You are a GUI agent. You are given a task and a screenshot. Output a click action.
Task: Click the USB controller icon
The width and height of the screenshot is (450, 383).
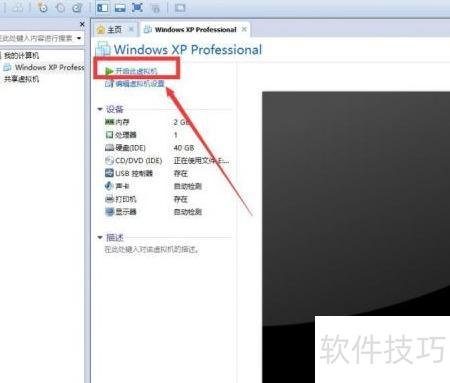[109, 173]
